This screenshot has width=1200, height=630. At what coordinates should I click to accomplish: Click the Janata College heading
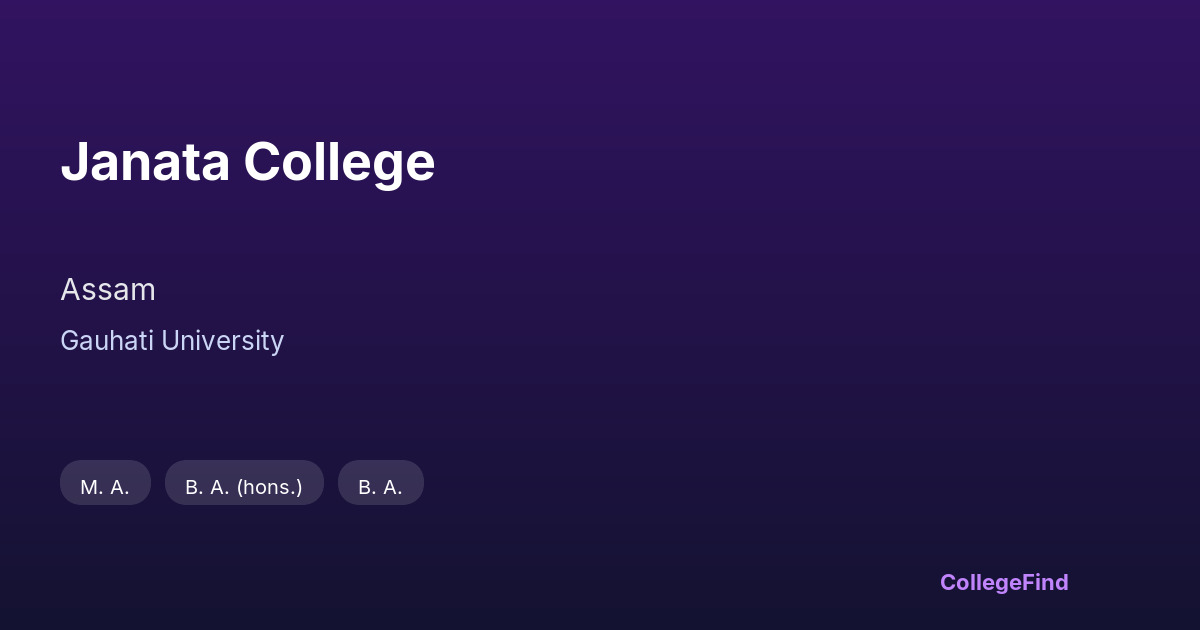(247, 161)
